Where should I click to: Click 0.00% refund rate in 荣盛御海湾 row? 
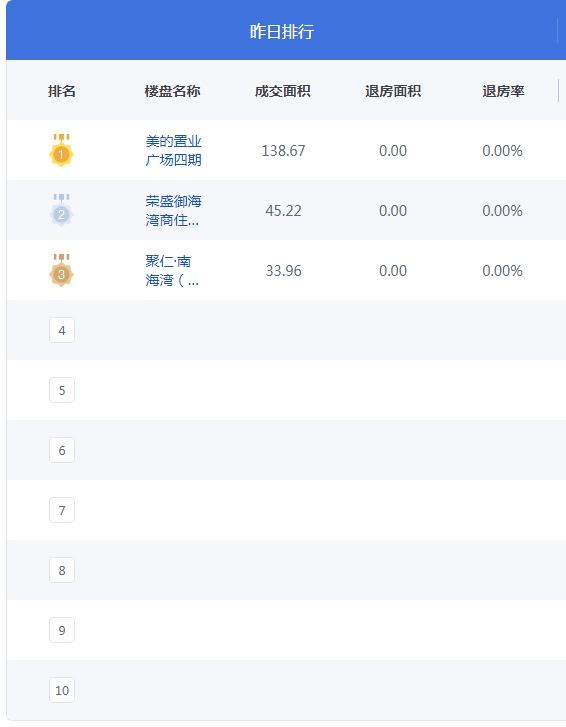click(502, 210)
